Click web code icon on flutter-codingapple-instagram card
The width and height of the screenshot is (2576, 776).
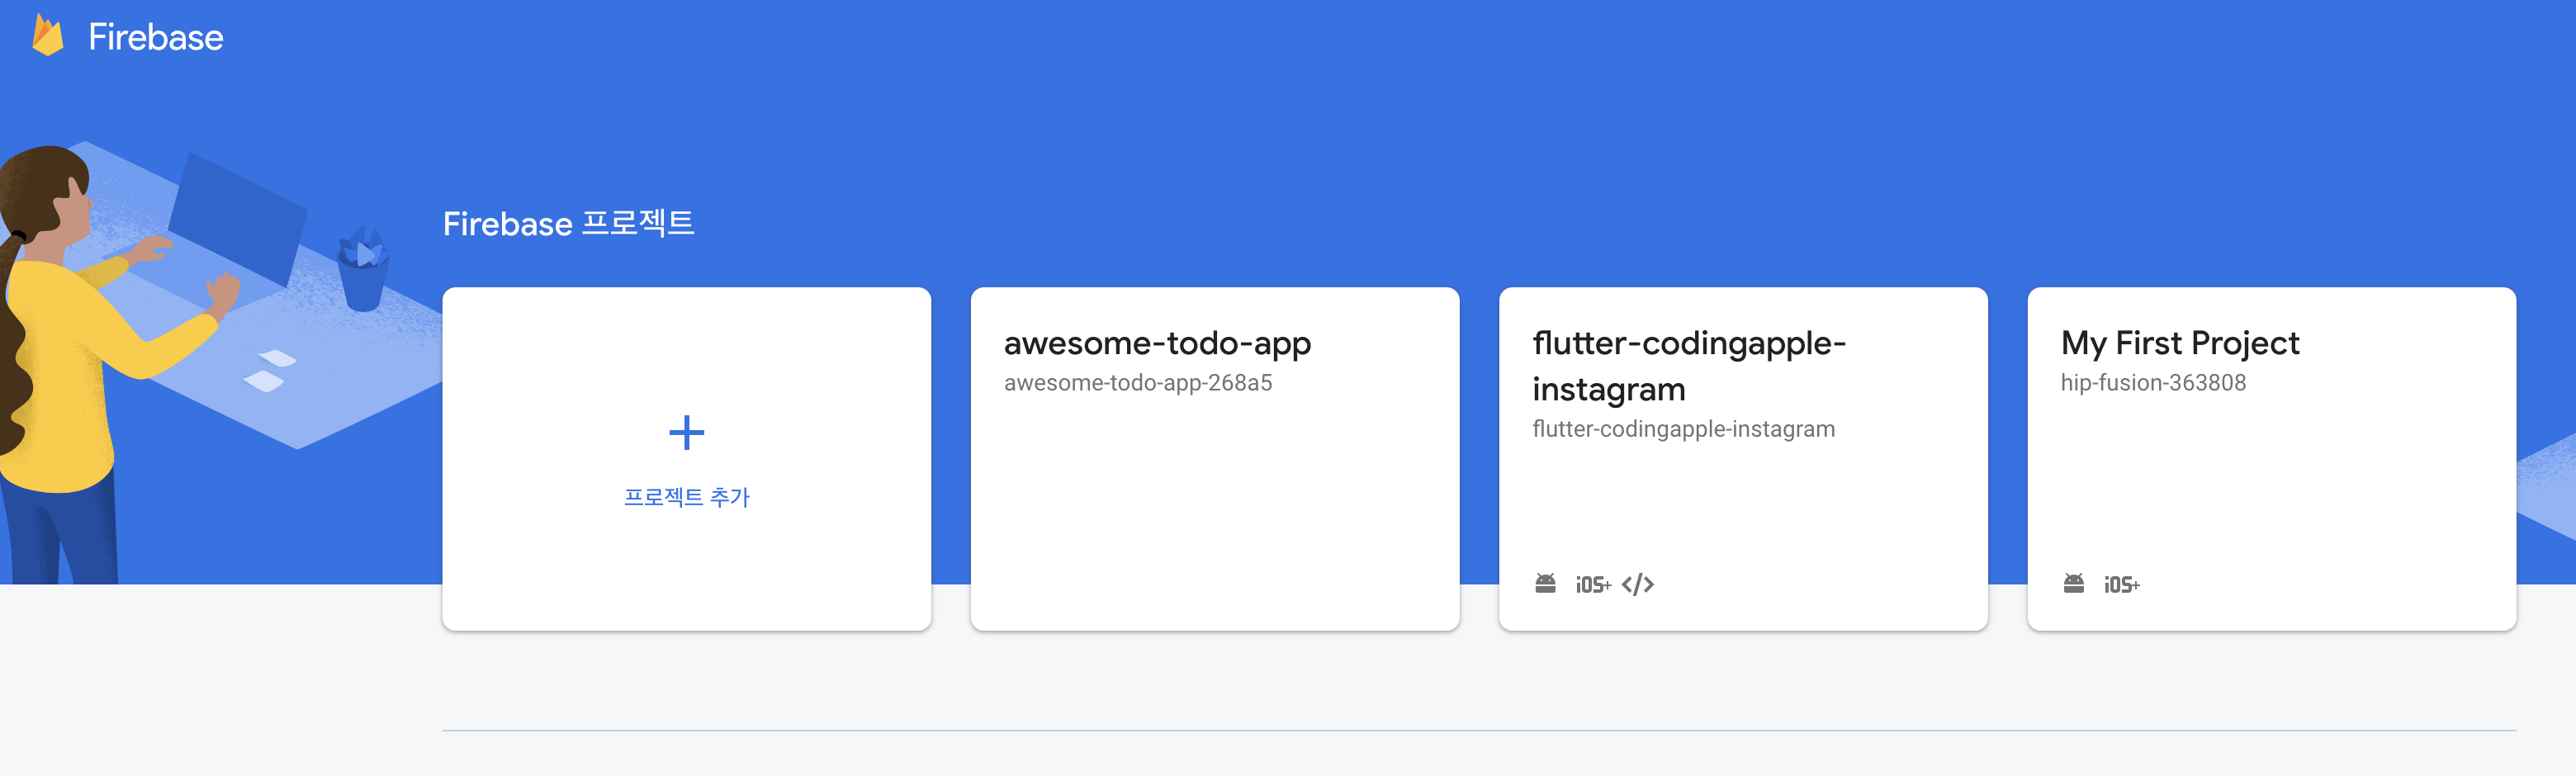pos(1637,584)
